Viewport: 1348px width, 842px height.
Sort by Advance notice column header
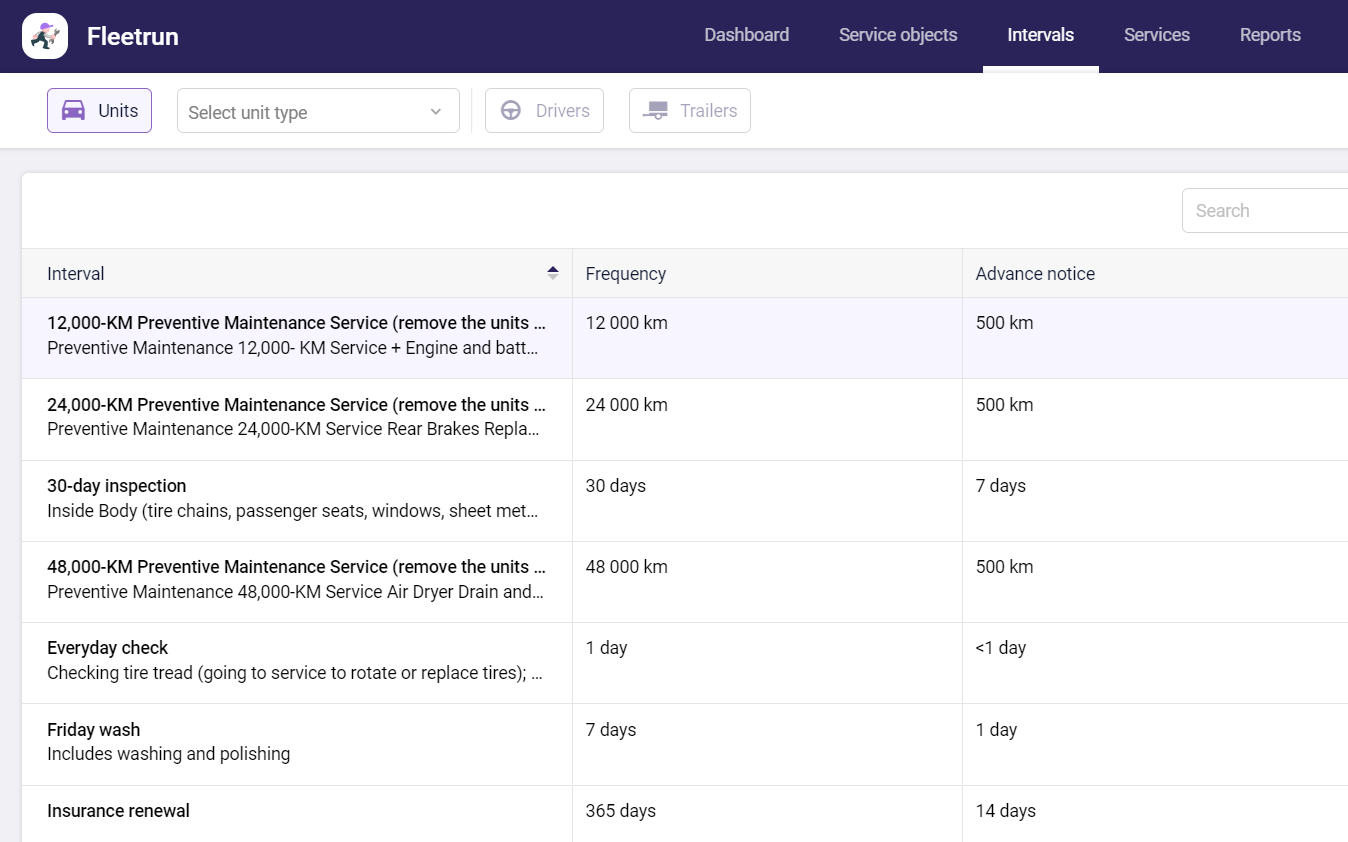[1035, 274]
